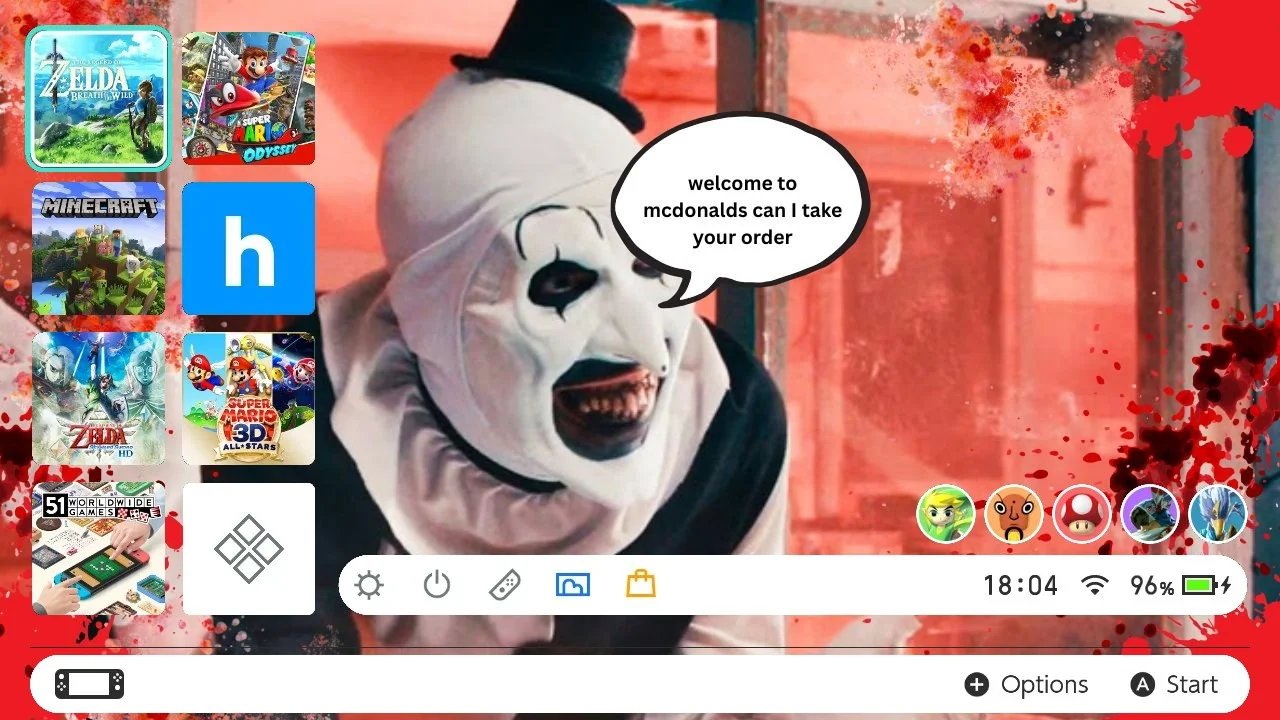Select the blue Zora character user avatar
The height and width of the screenshot is (720, 1280).
1218,514
